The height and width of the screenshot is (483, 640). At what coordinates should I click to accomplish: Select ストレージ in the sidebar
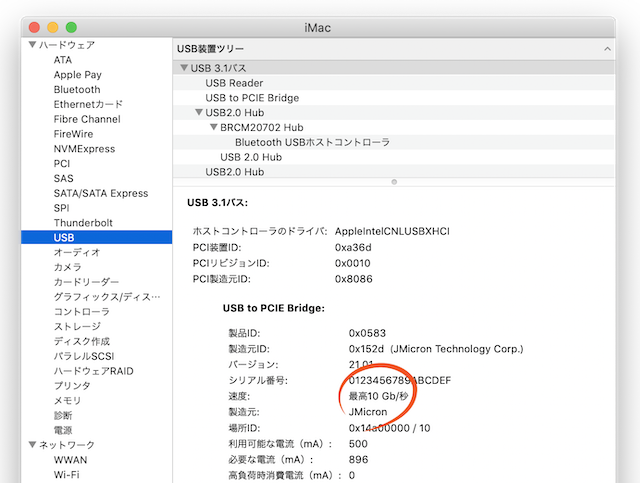(77, 326)
